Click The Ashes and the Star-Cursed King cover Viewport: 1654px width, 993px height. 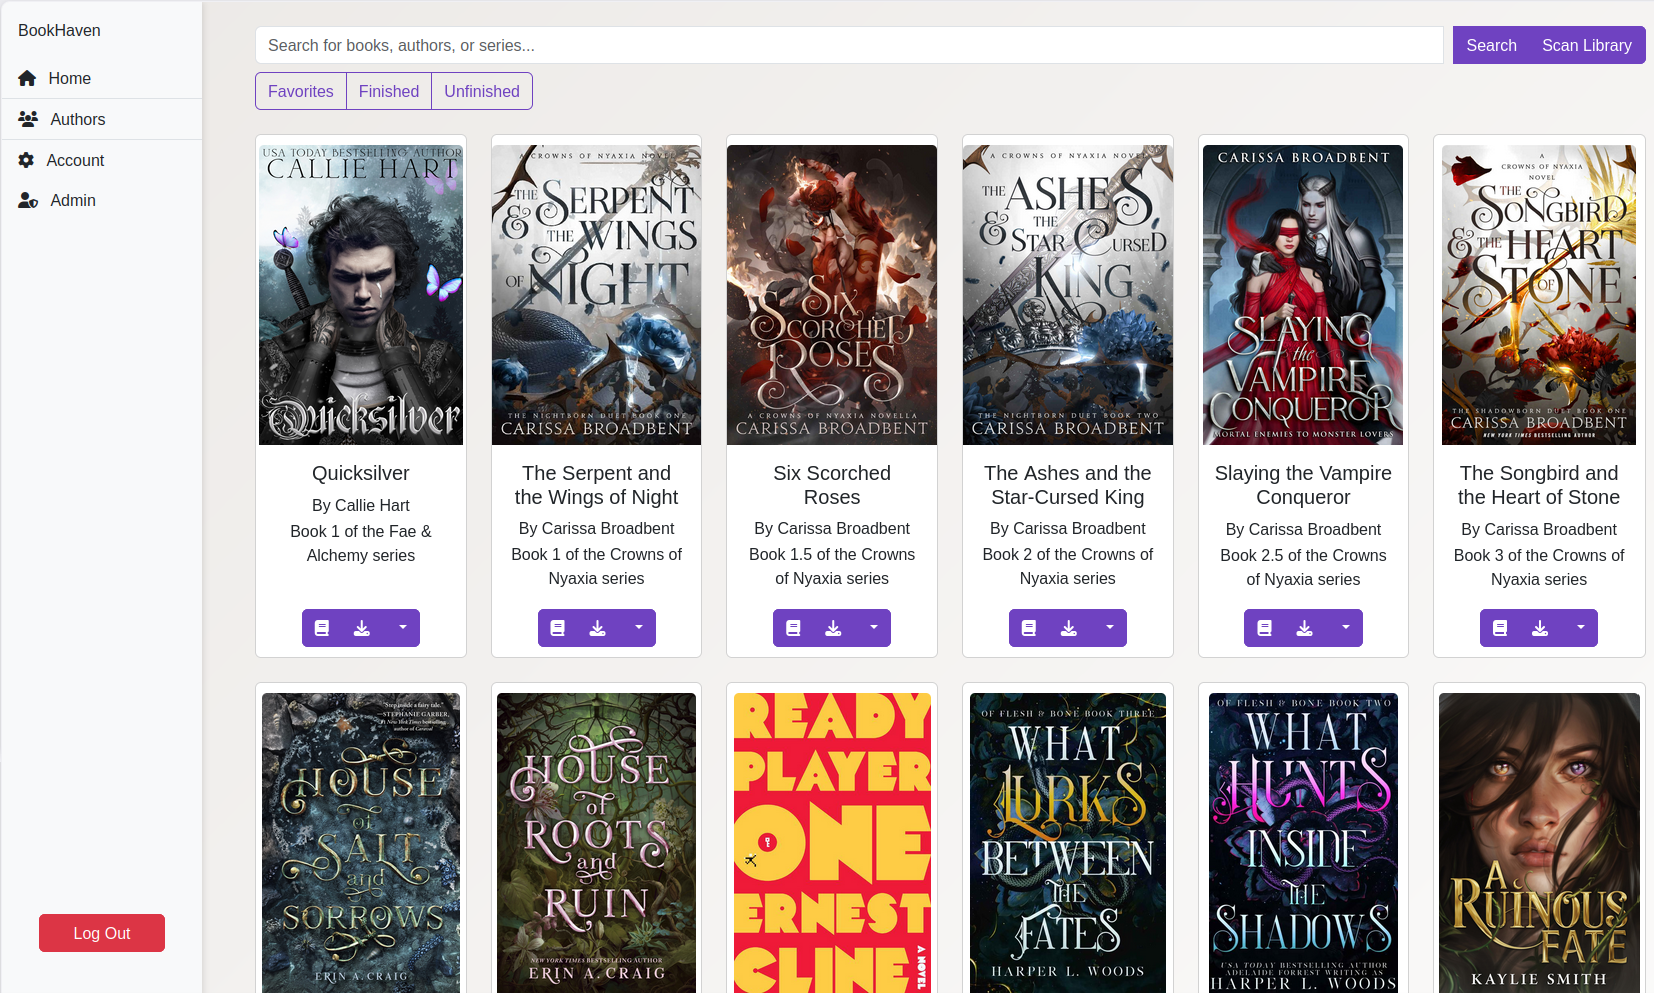(1068, 295)
